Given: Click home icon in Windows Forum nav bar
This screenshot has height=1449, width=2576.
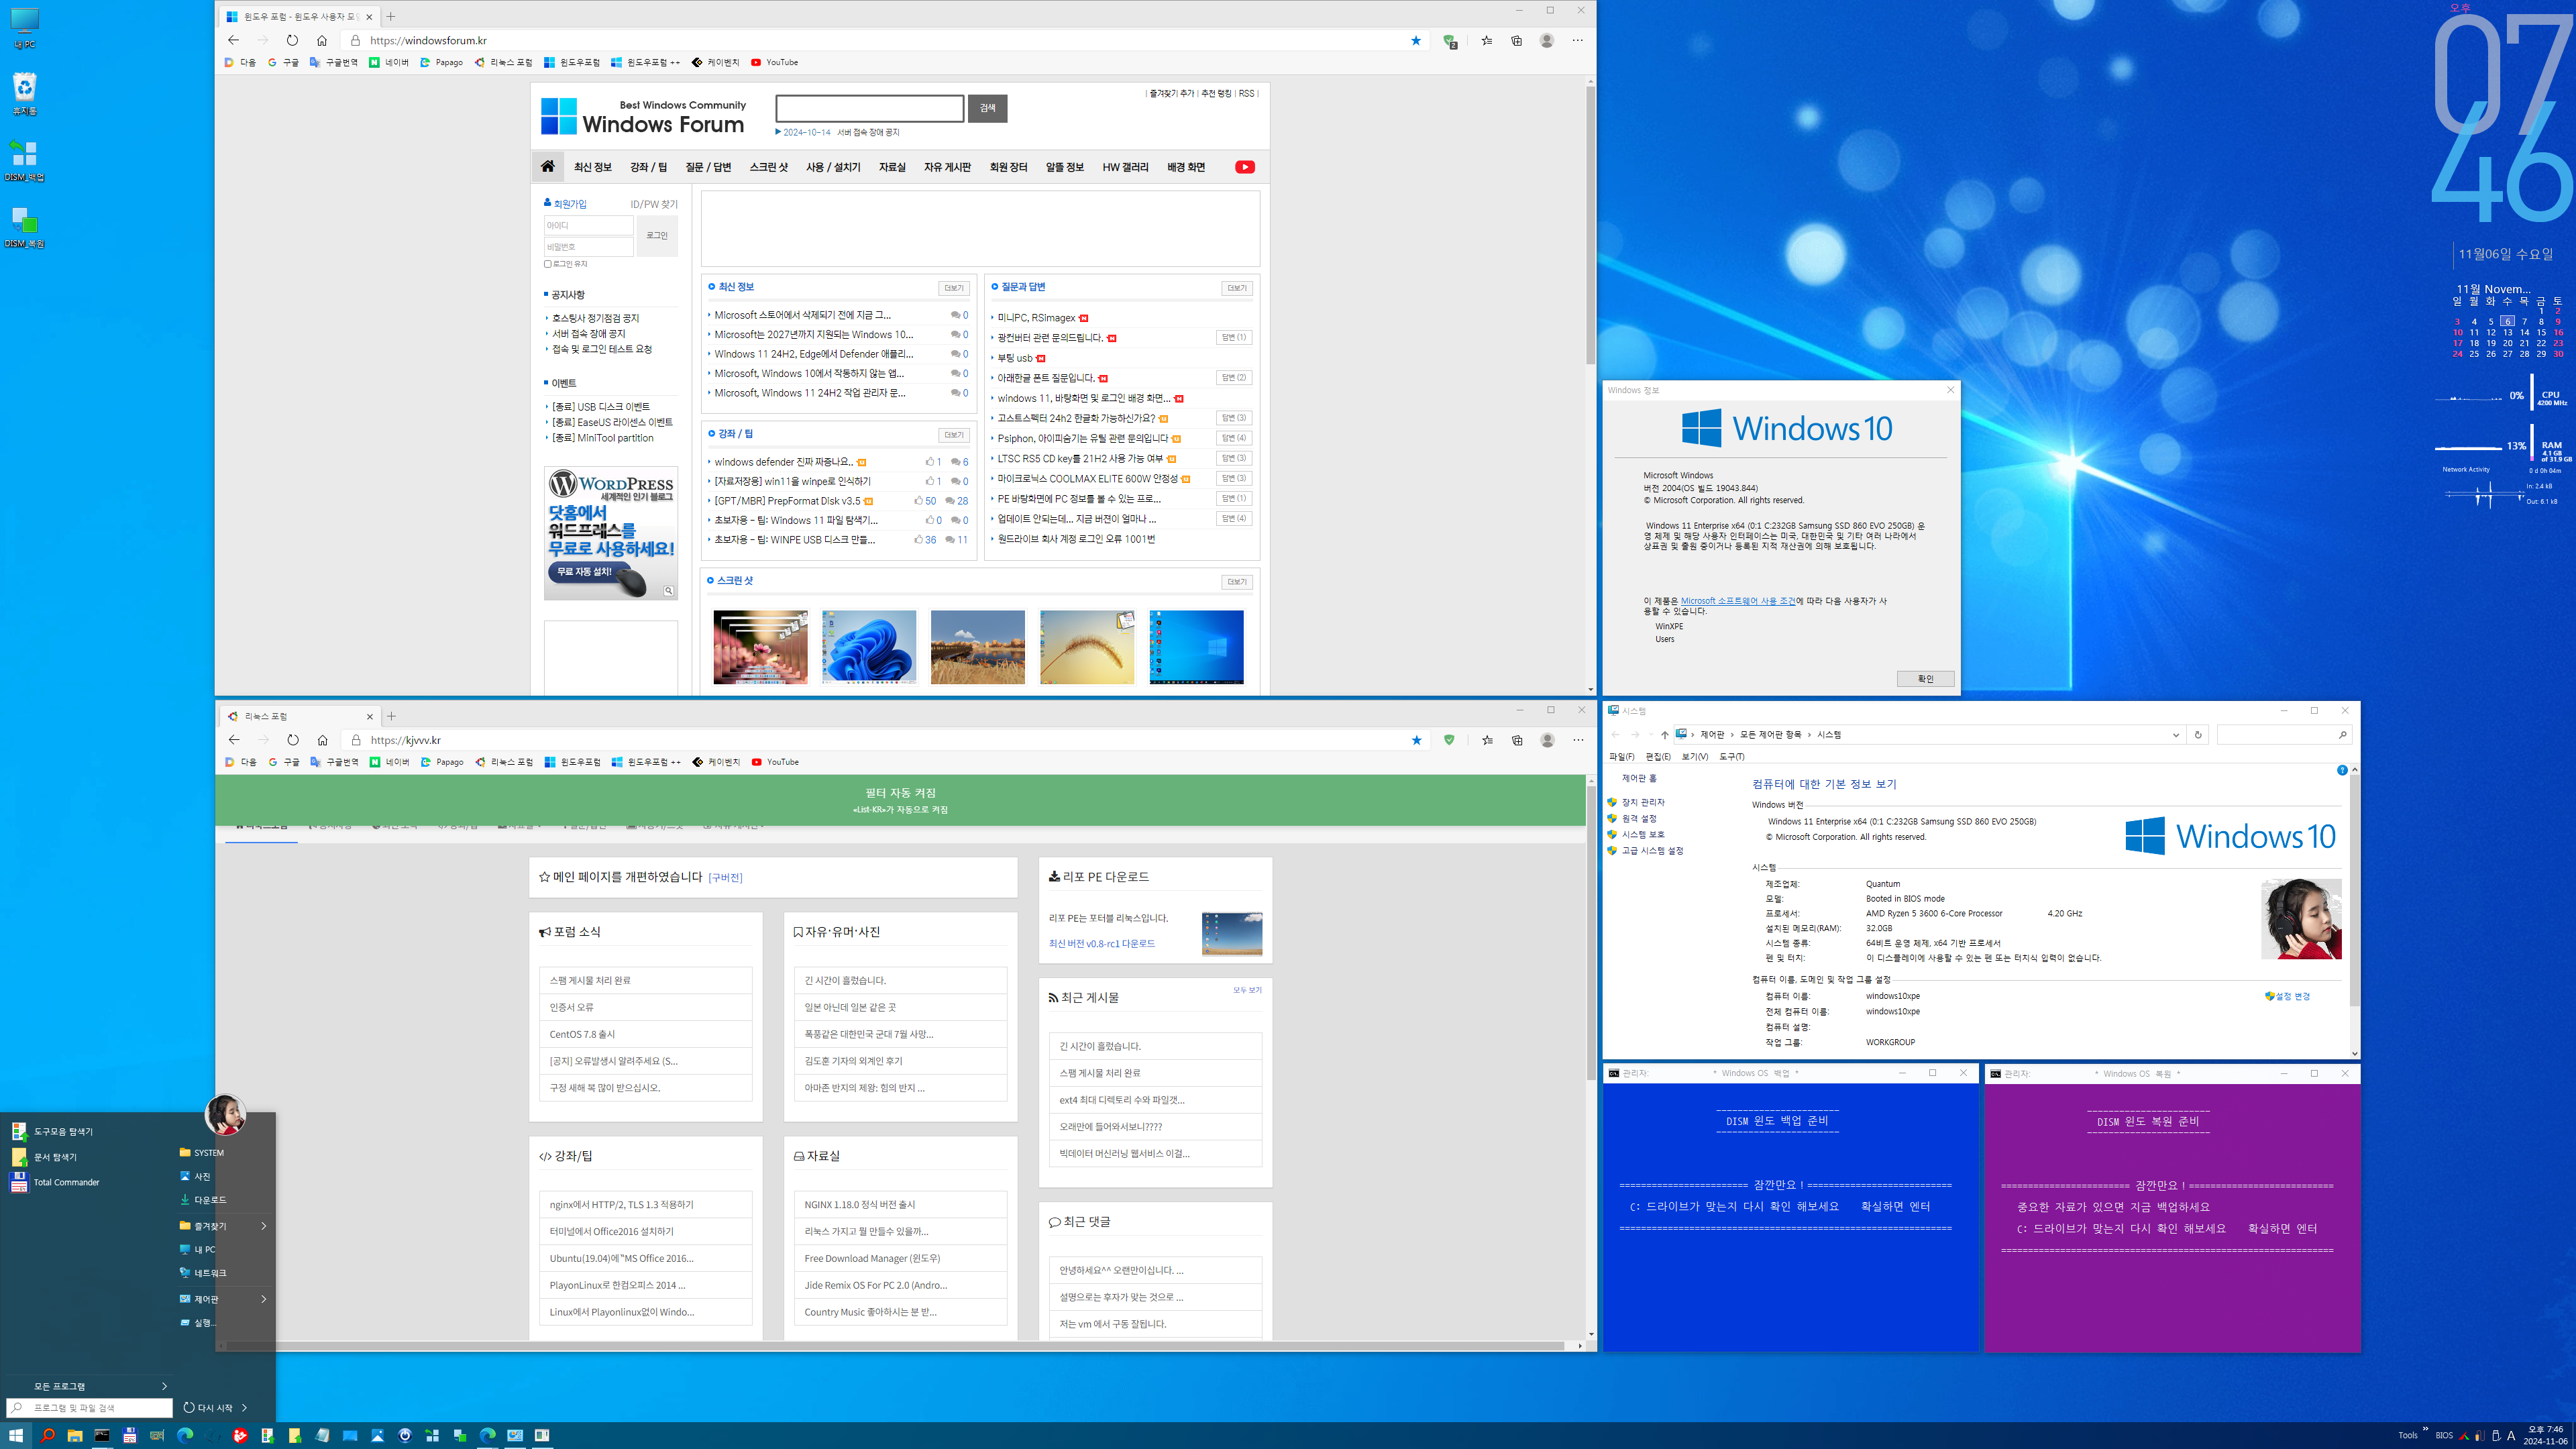Looking at the screenshot, I should [x=547, y=167].
